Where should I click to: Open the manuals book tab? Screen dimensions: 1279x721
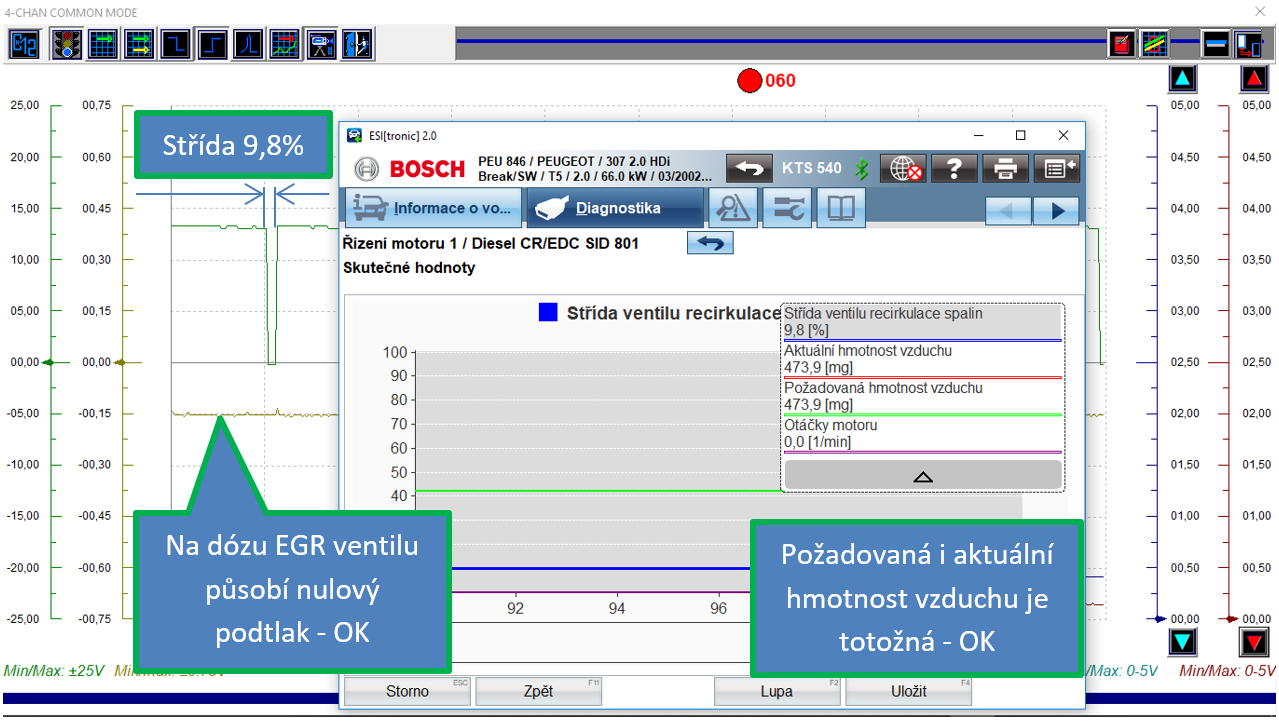[x=841, y=208]
